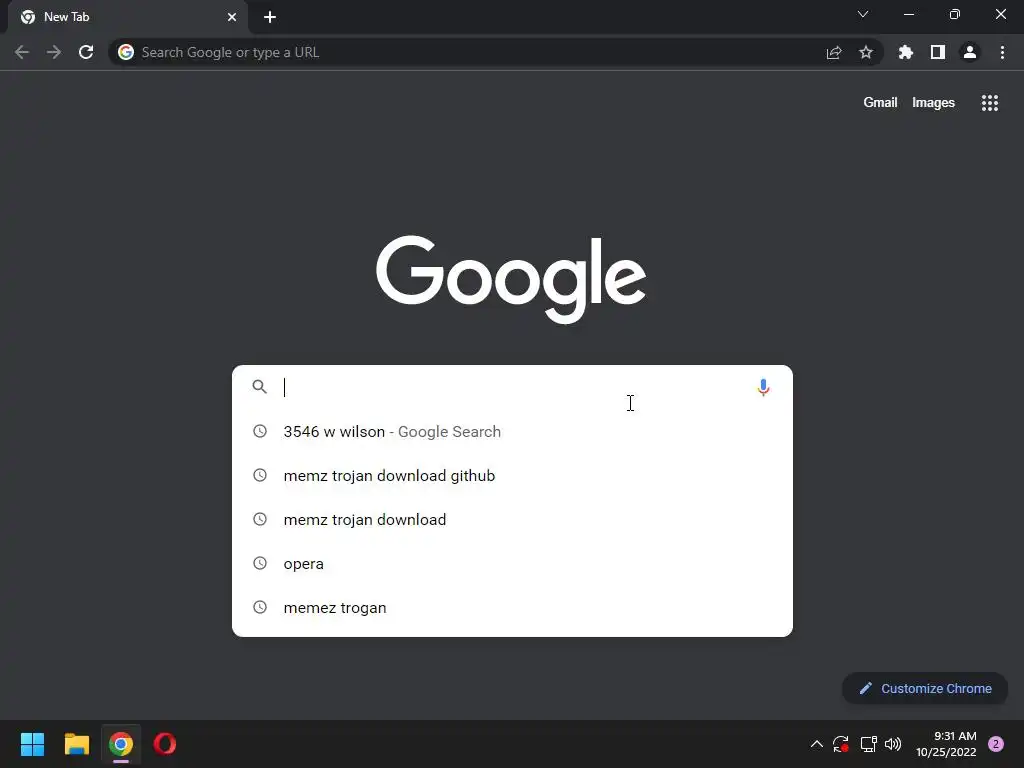The image size is (1024, 768).
Task: Open a new tab with plus button
Action: pos(270,17)
